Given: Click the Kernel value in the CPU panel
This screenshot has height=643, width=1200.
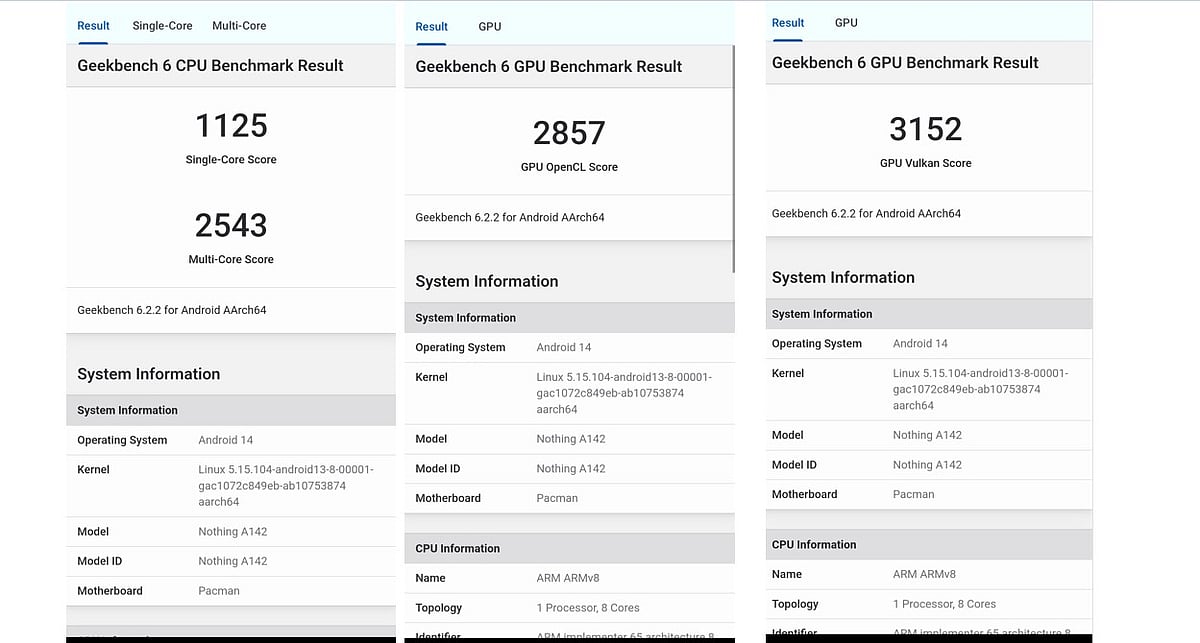Looking at the screenshot, I should coord(285,485).
